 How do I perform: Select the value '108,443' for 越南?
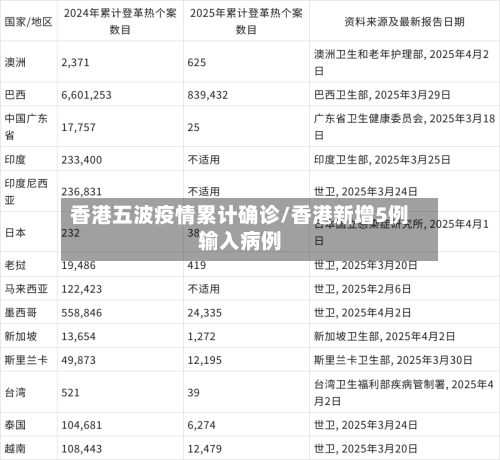(x=82, y=449)
